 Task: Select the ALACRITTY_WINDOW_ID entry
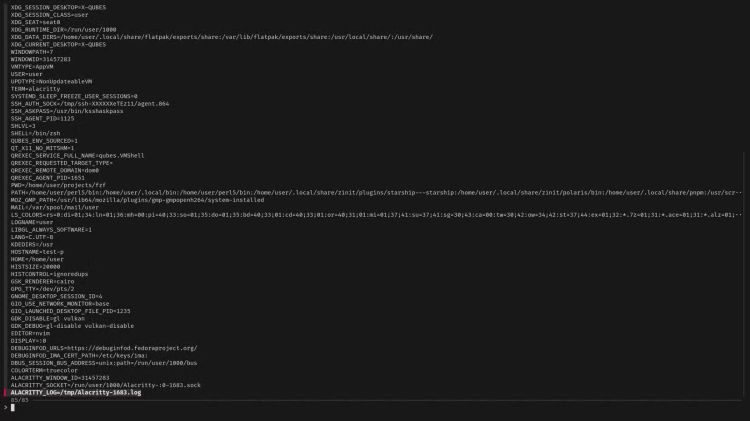(59, 378)
